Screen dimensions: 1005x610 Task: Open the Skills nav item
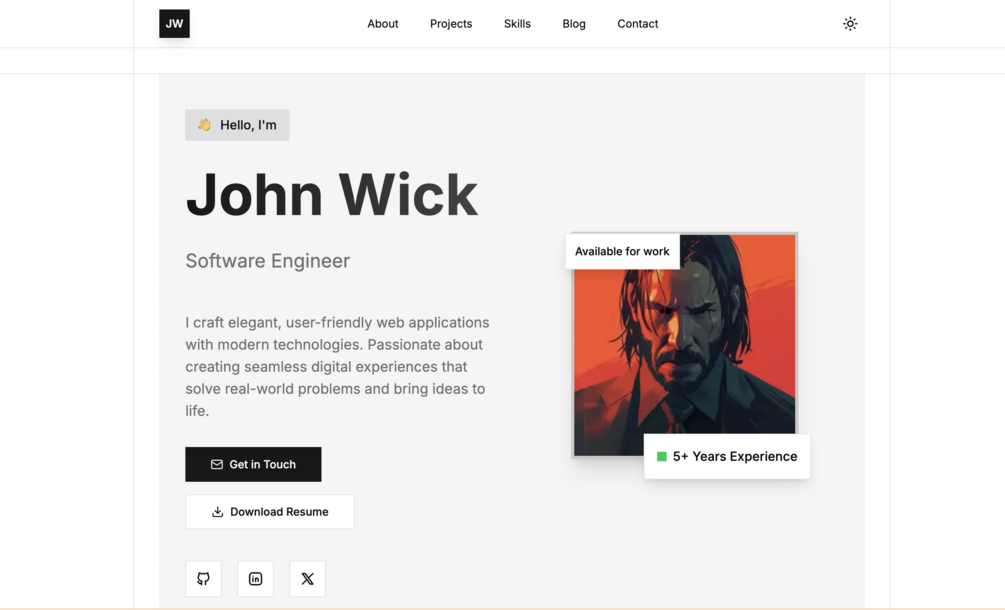(517, 24)
